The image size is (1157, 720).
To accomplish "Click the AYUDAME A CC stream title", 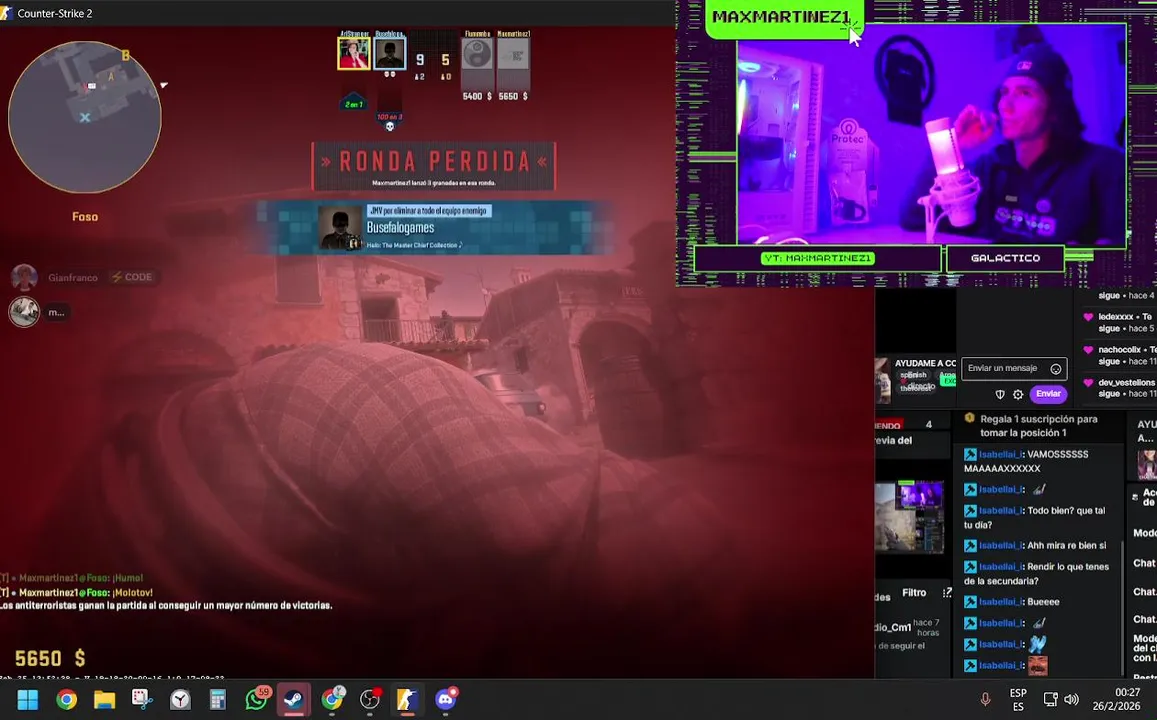I will point(925,363).
